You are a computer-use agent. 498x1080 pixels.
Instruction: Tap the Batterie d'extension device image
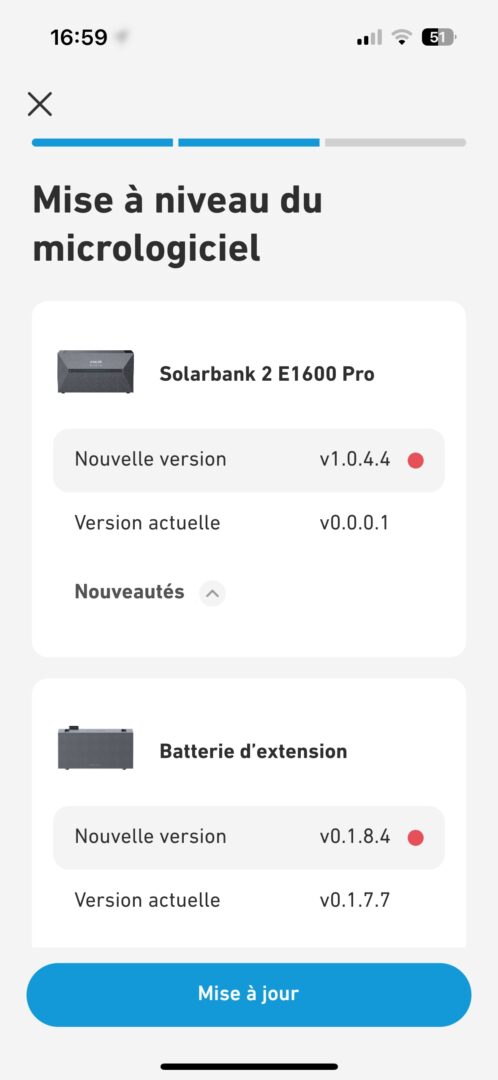96,748
